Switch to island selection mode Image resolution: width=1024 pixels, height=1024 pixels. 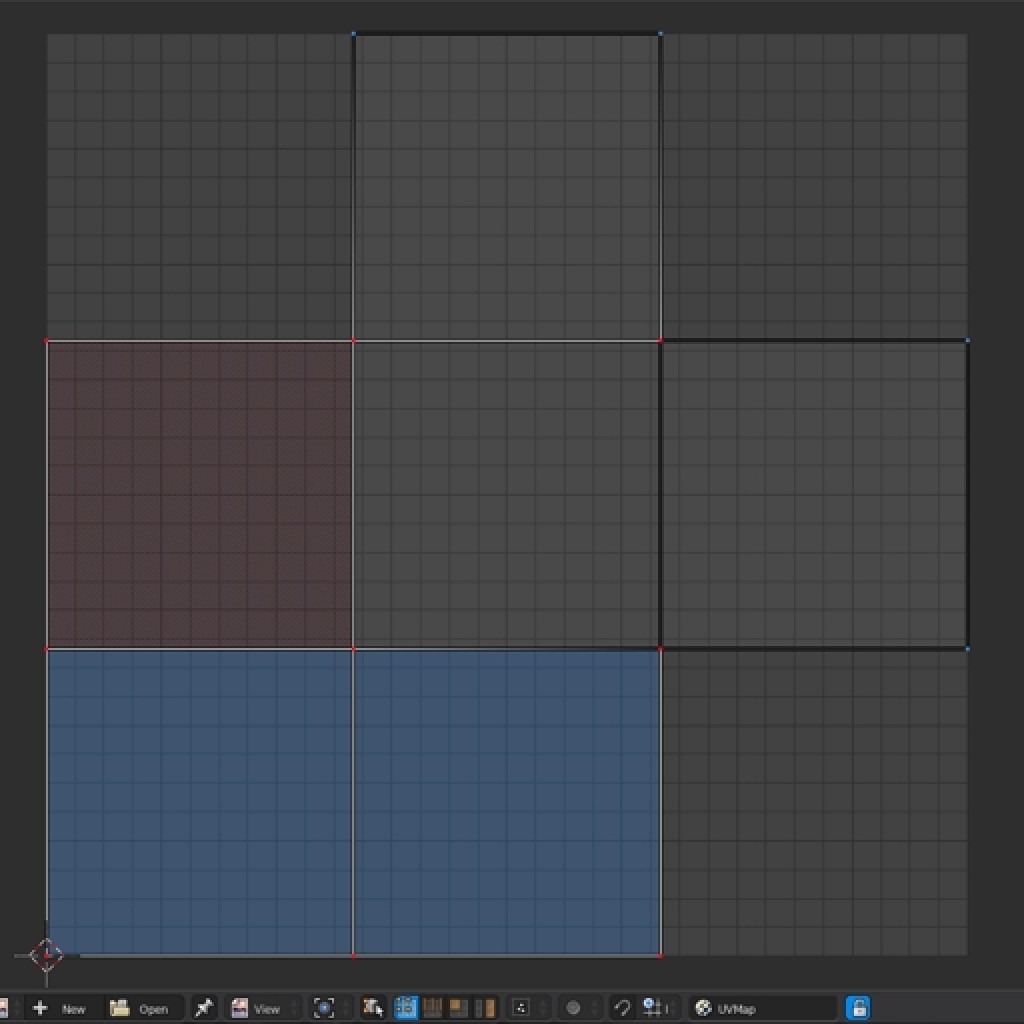pos(485,1008)
